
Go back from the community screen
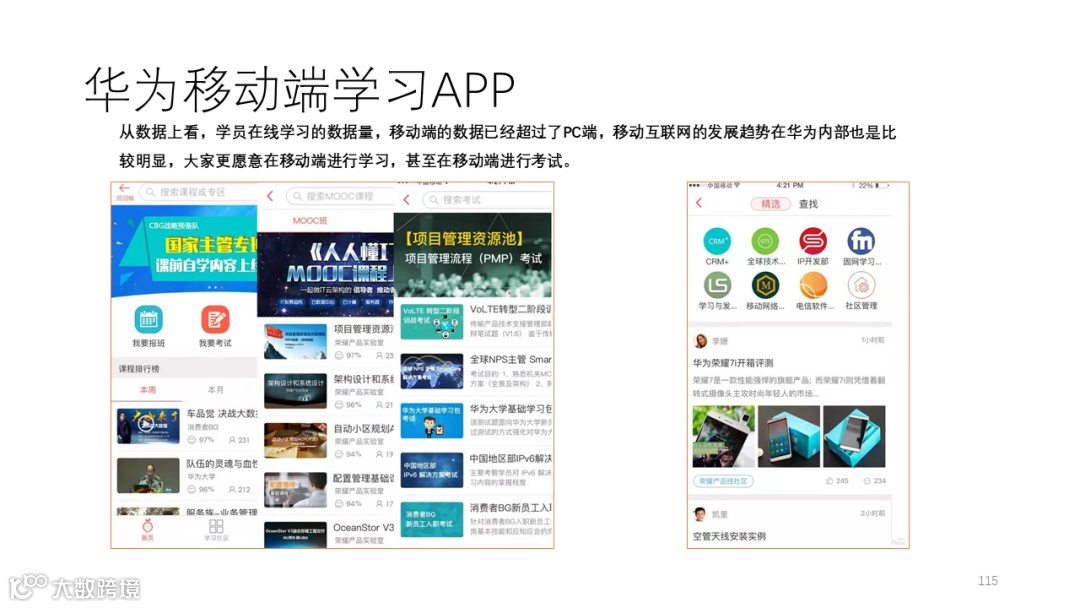(699, 203)
